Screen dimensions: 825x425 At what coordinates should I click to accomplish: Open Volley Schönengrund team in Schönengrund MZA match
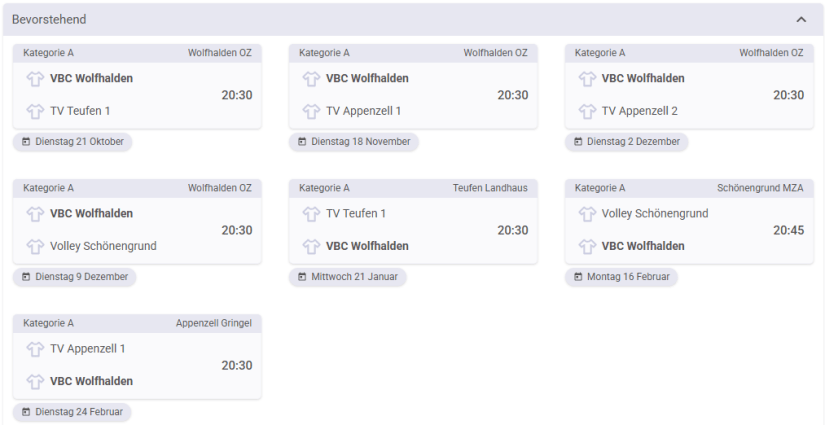tap(654, 213)
